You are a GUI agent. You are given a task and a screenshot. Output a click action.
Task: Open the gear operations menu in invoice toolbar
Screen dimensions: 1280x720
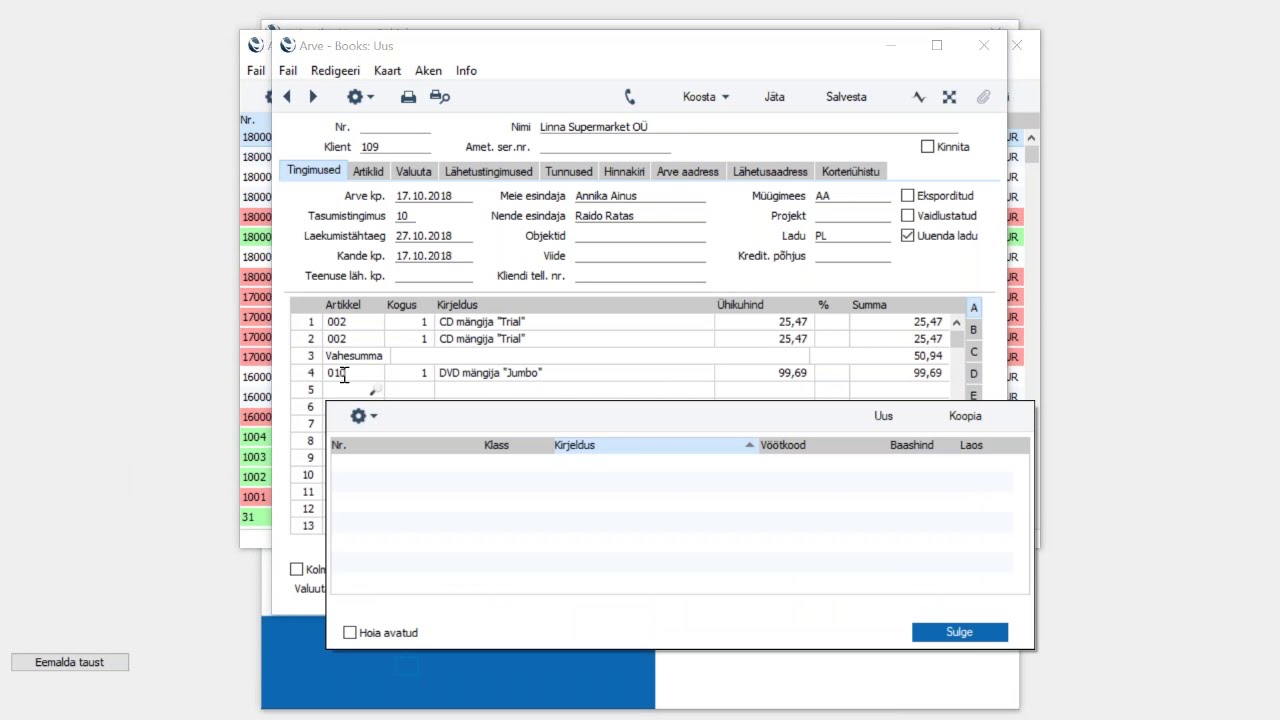pyautogui.click(x=360, y=97)
